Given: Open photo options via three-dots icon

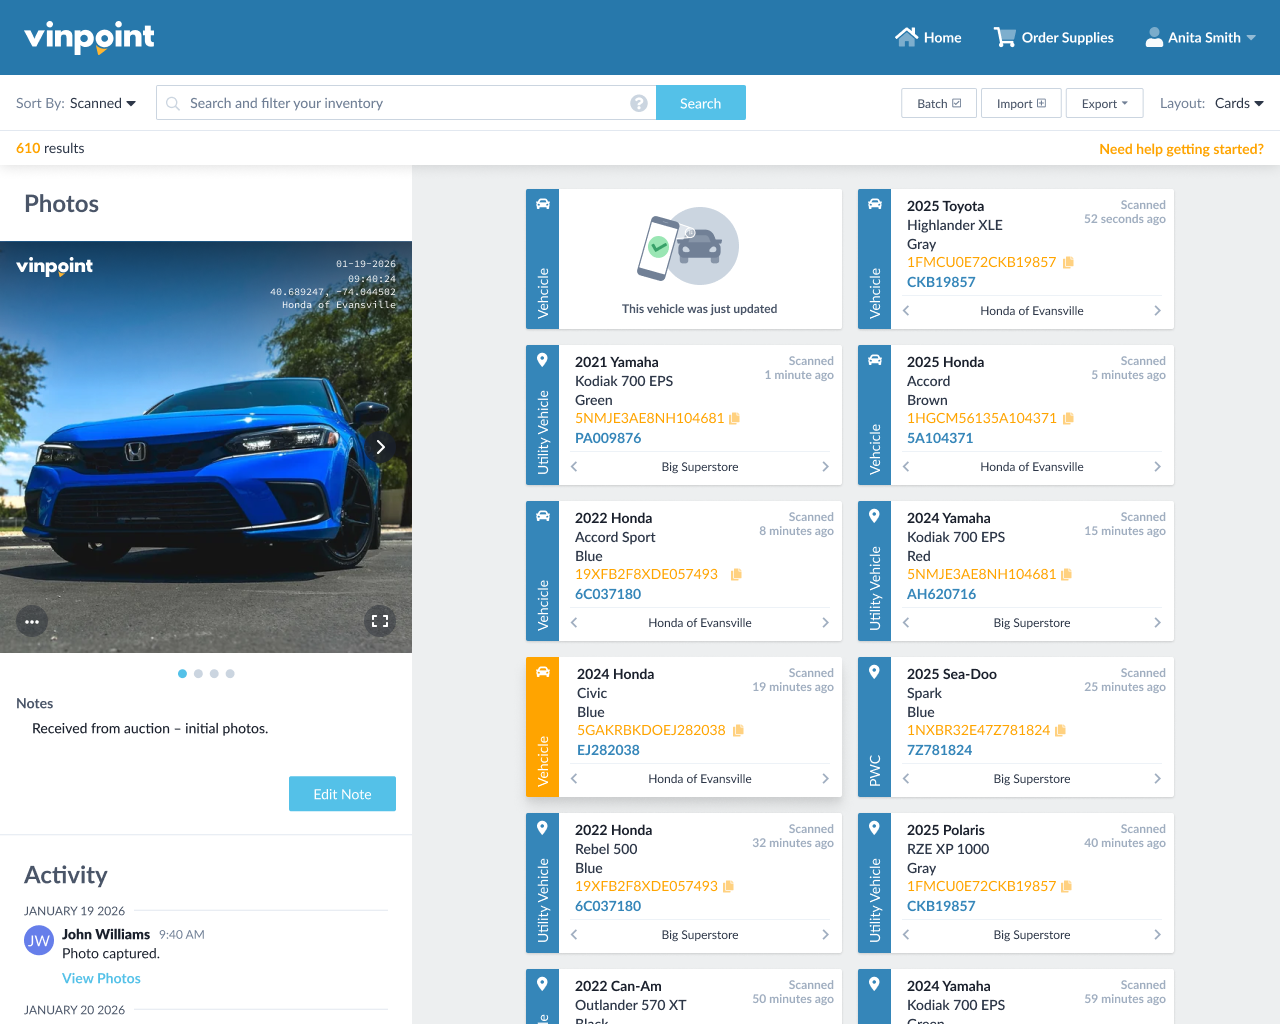Looking at the screenshot, I should pos(32,621).
